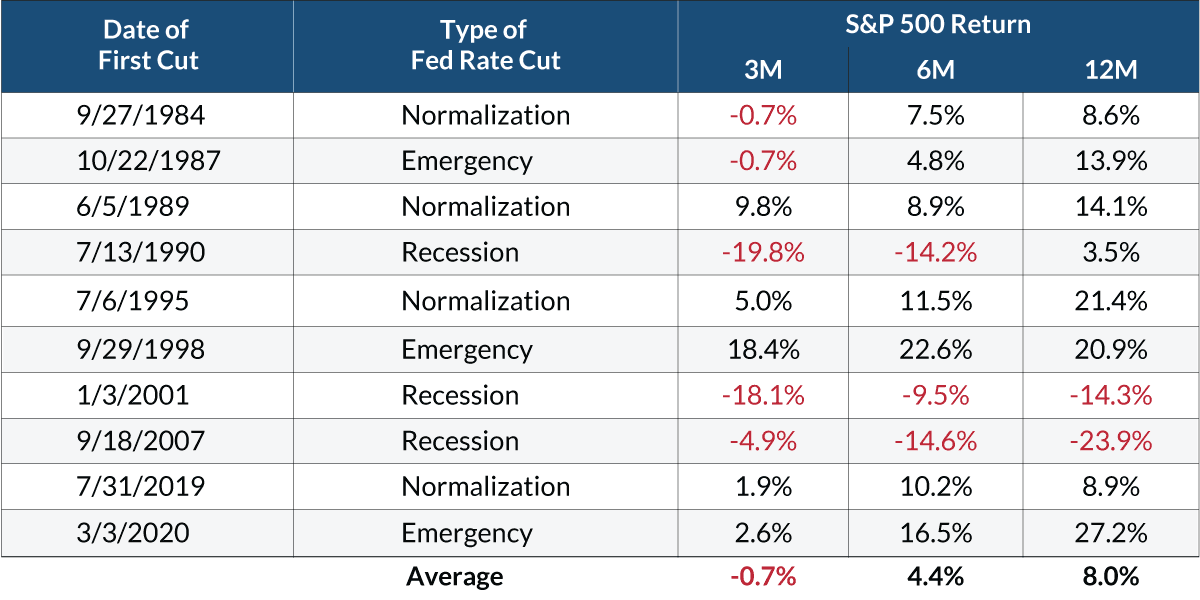
Task: Select the 6M column subheader
Action: tap(936, 69)
